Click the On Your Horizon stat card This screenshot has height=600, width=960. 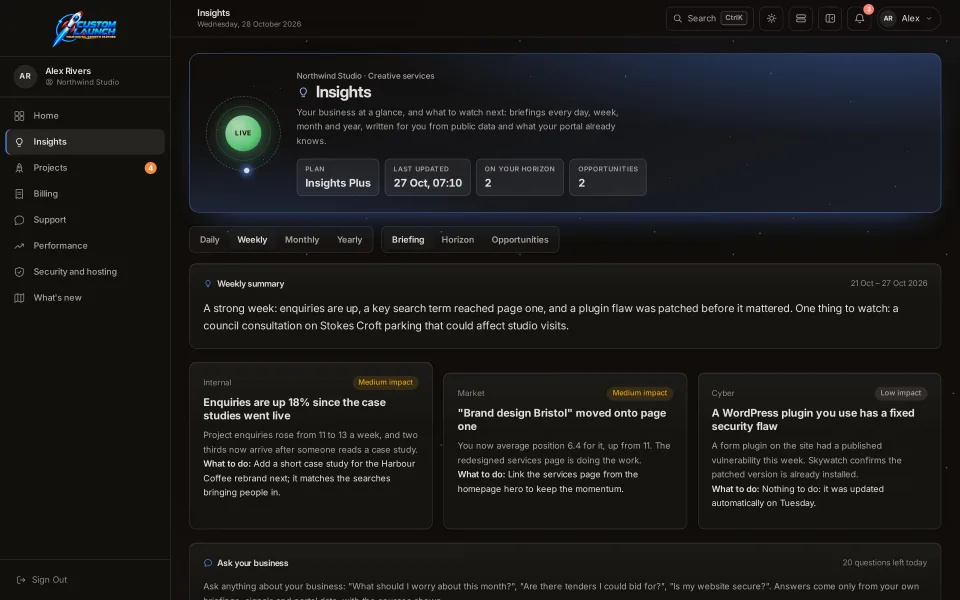[520, 178]
